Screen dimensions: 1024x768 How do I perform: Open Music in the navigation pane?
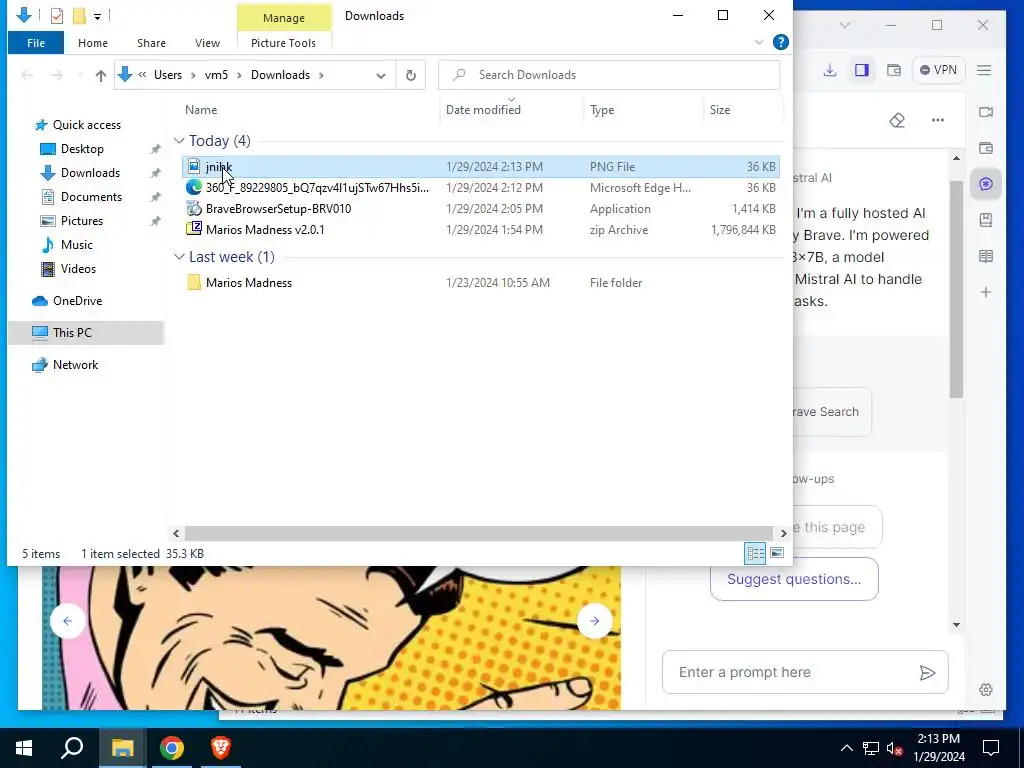[76, 245]
